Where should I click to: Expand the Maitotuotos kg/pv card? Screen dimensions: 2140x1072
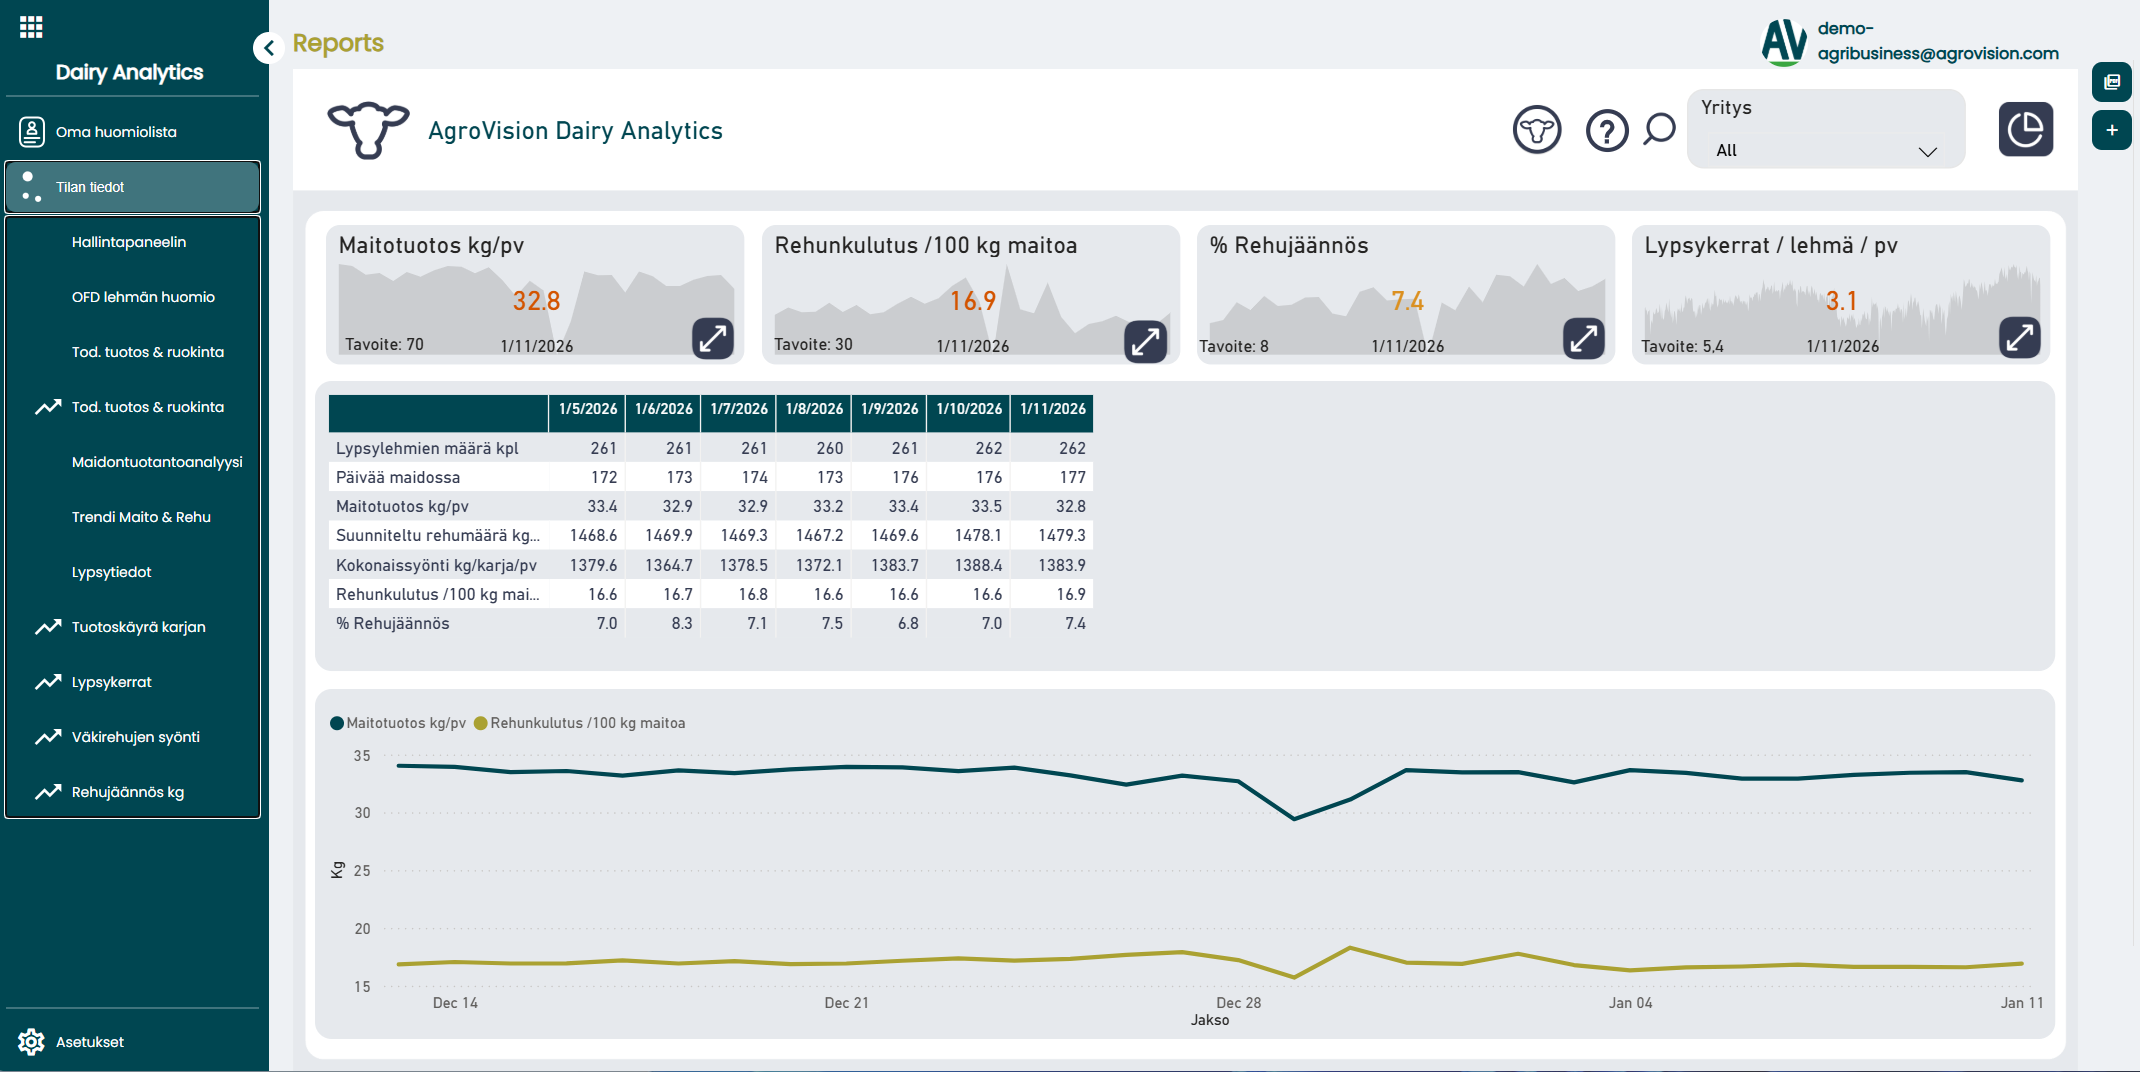[712, 338]
